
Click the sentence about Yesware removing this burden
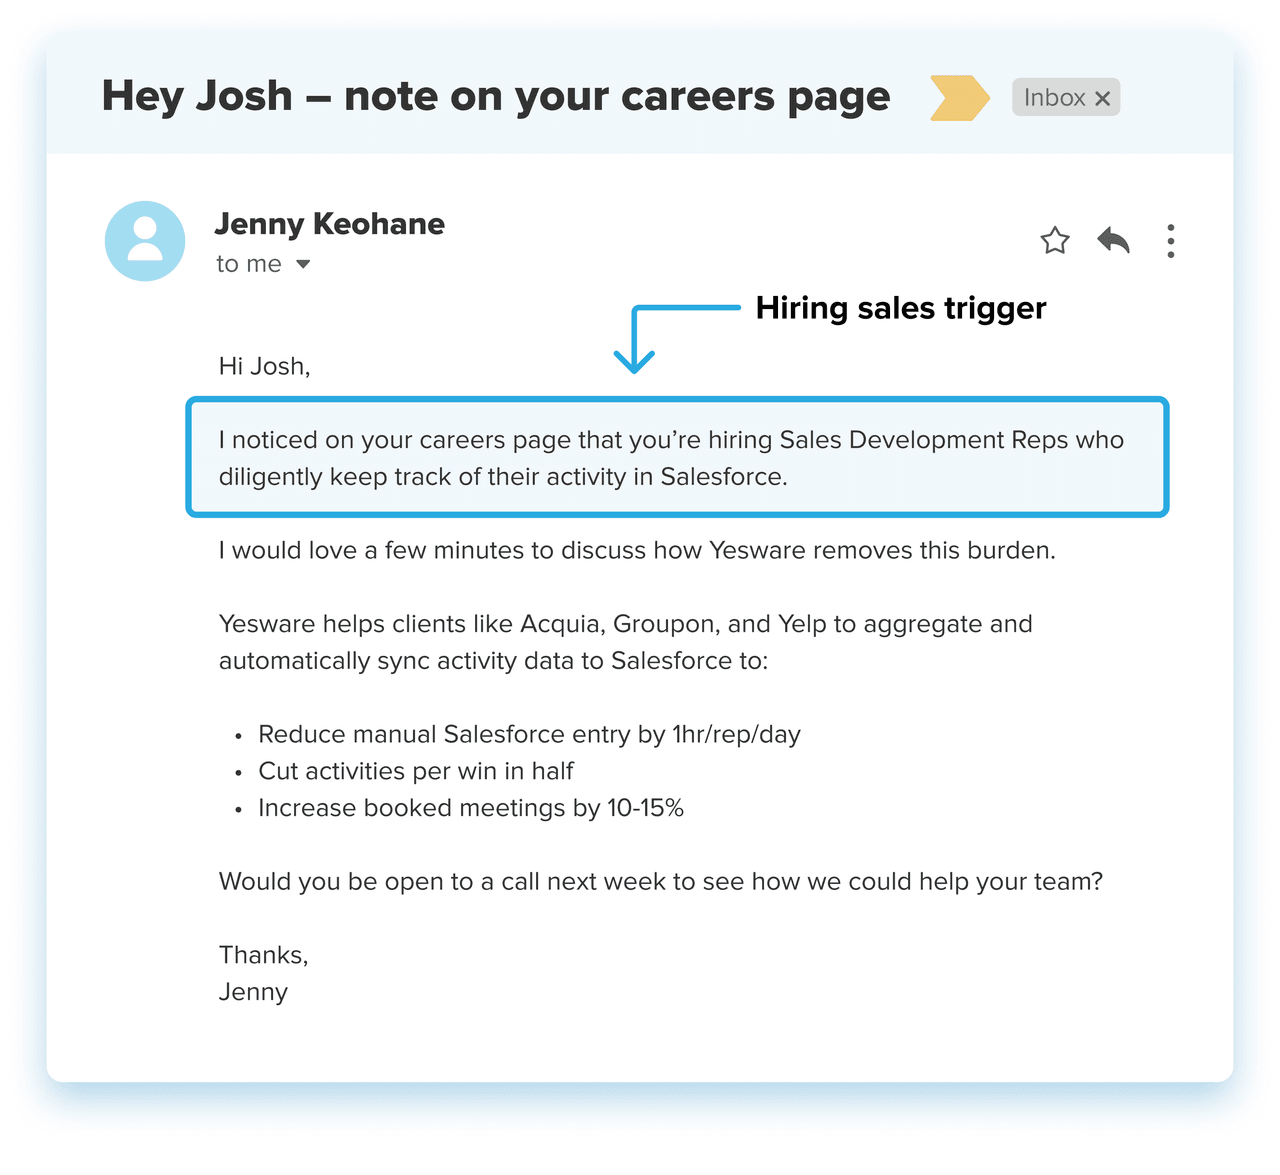[x=637, y=551]
